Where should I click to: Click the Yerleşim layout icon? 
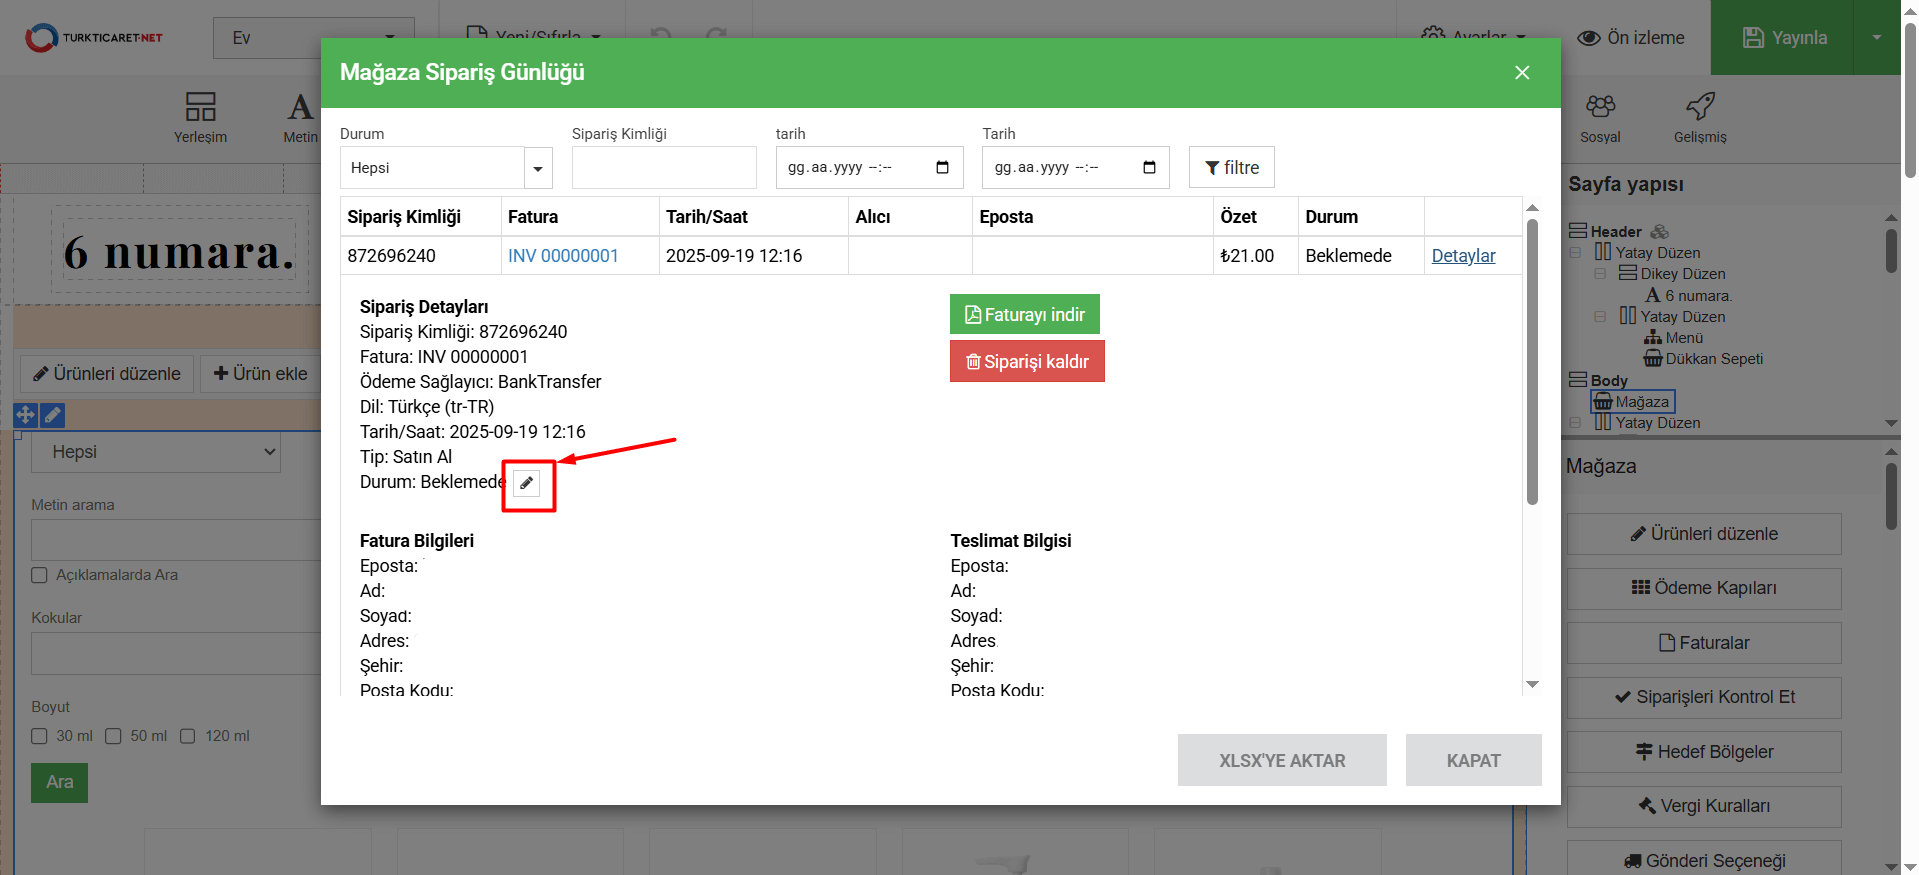tap(200, 106)
